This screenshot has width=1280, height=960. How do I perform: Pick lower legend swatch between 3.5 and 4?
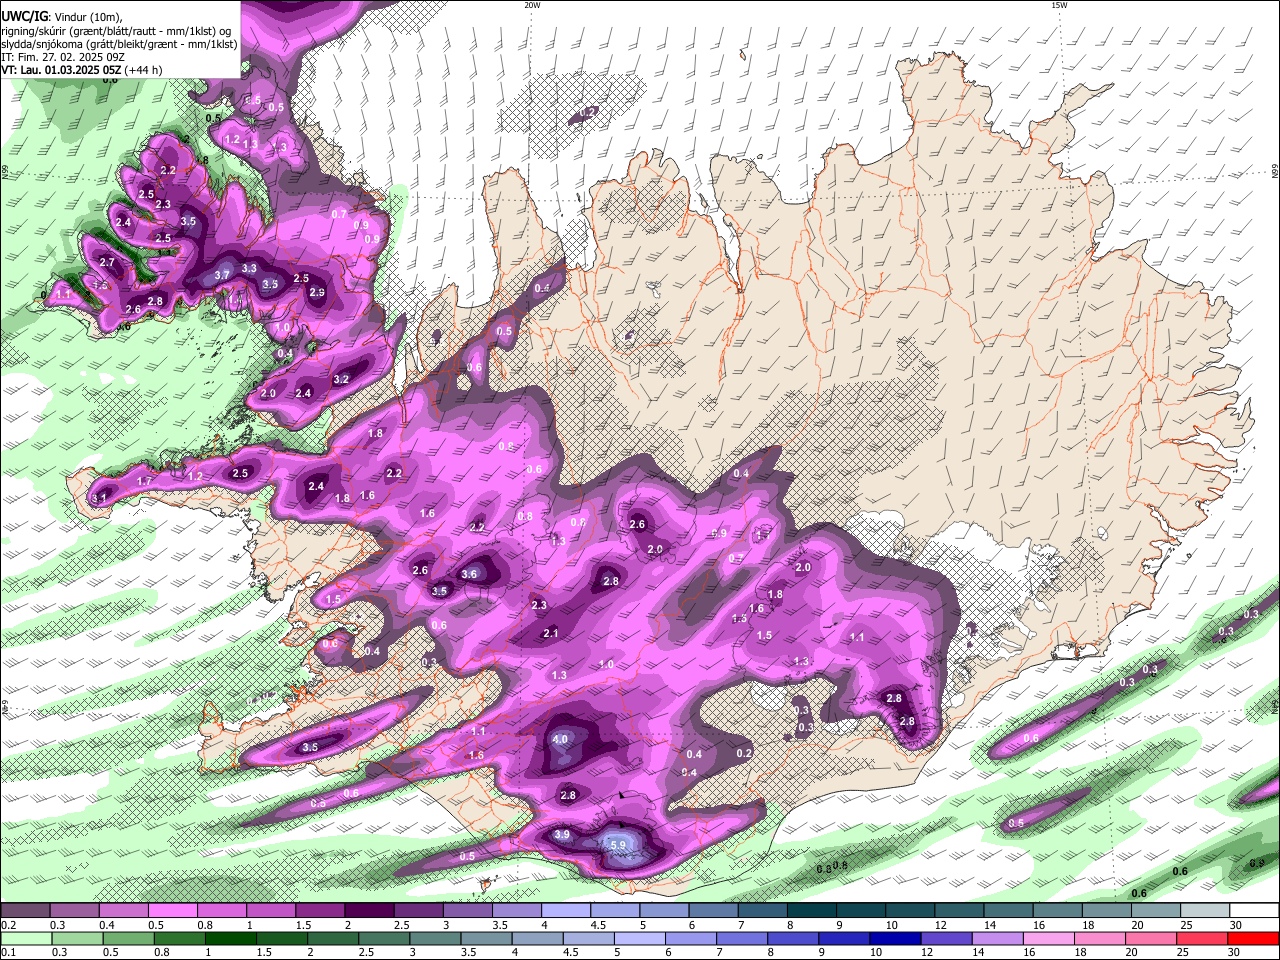click(x=485, y=938)
